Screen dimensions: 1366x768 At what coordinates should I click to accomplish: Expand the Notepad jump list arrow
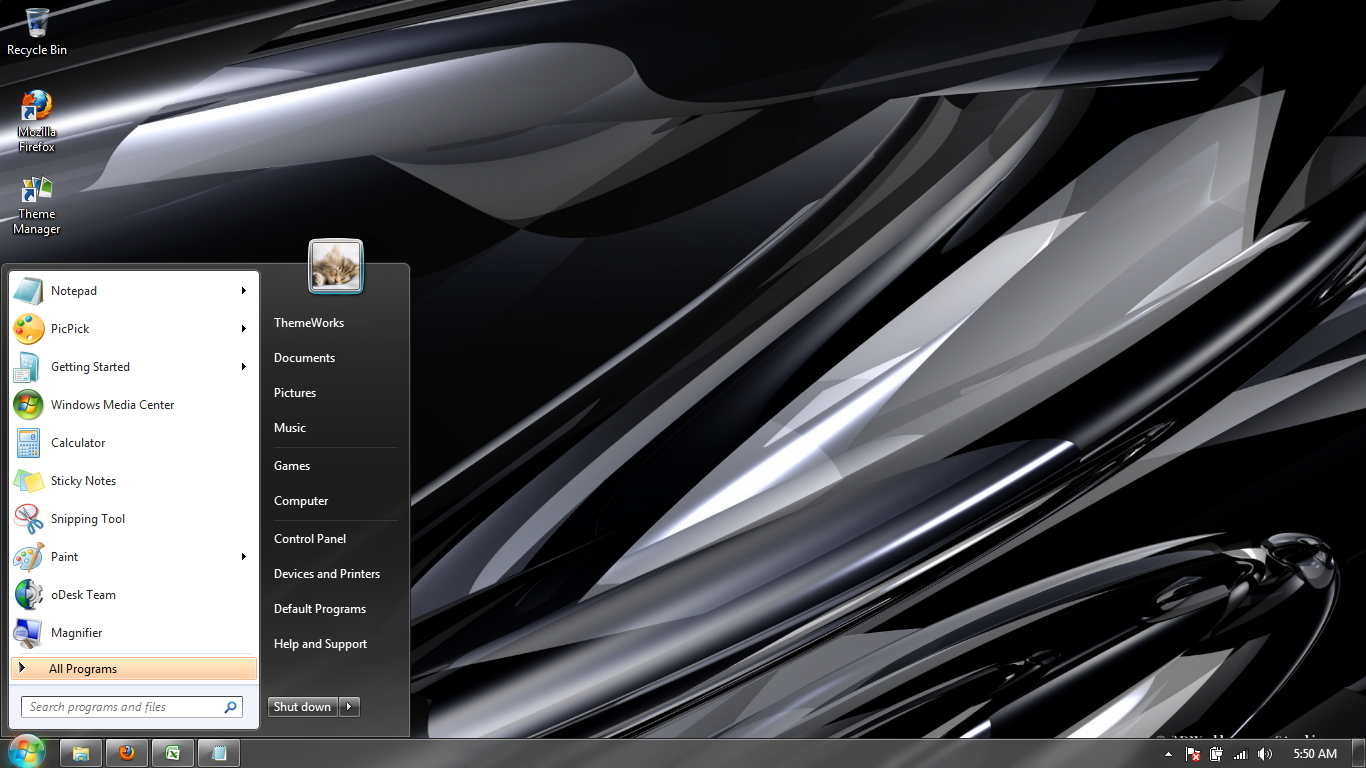click(x=243, y=291)
